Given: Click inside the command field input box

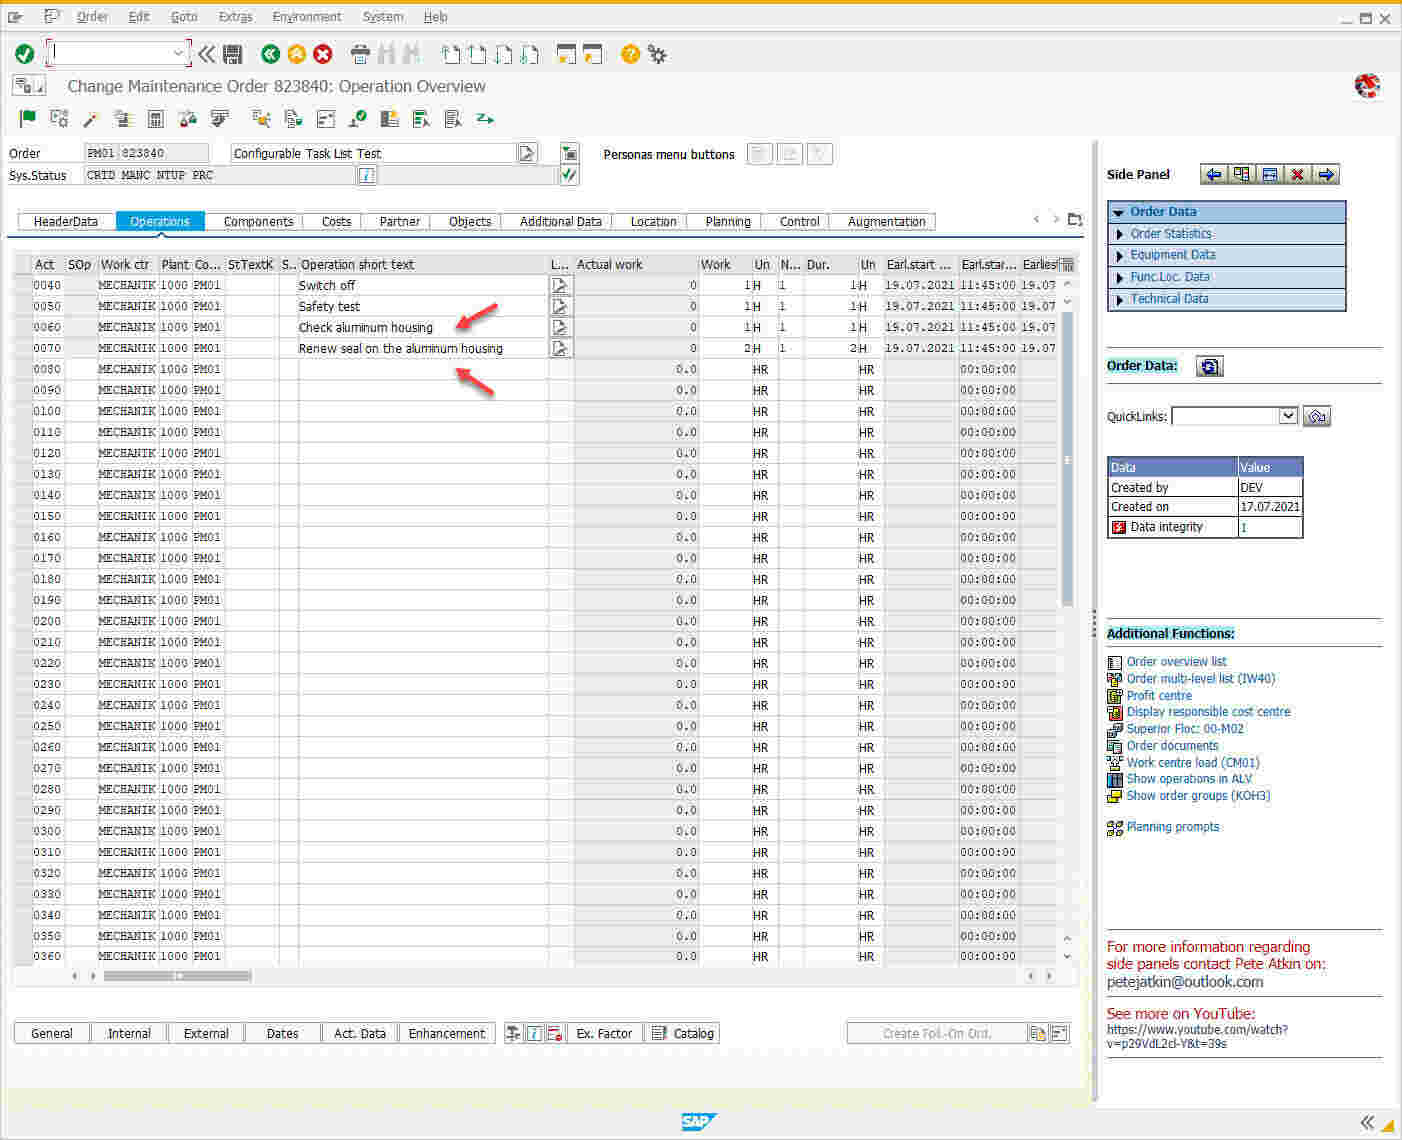Looking at the screenshot, I should [x=112, y=54].
